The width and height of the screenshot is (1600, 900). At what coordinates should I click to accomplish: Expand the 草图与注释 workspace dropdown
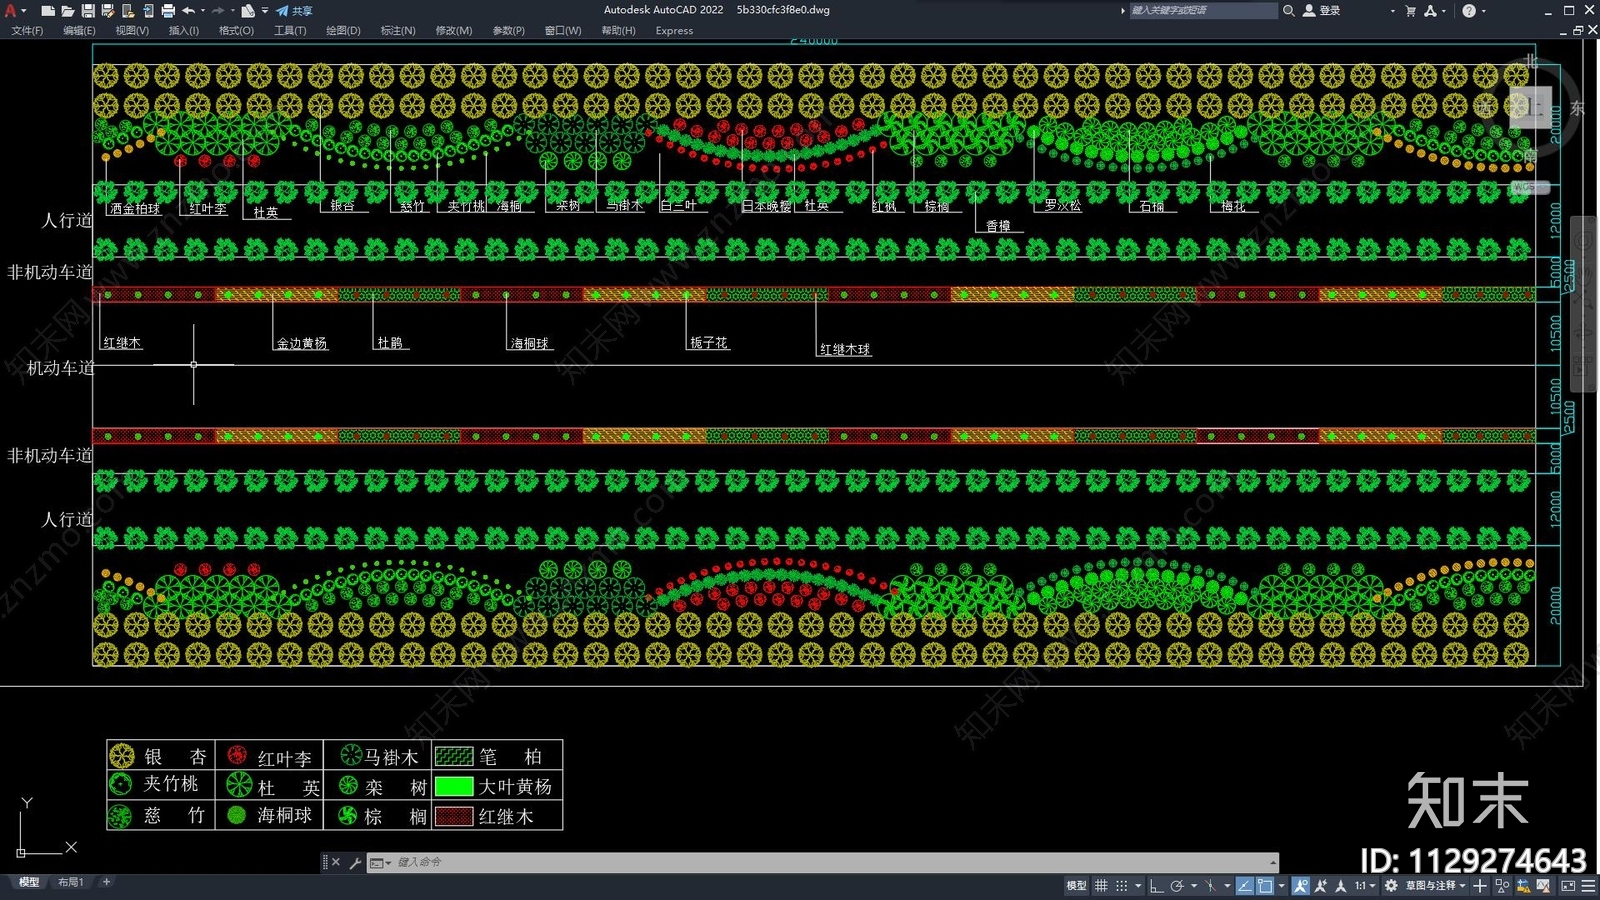pyautogui.click(x=1436, y=886)
